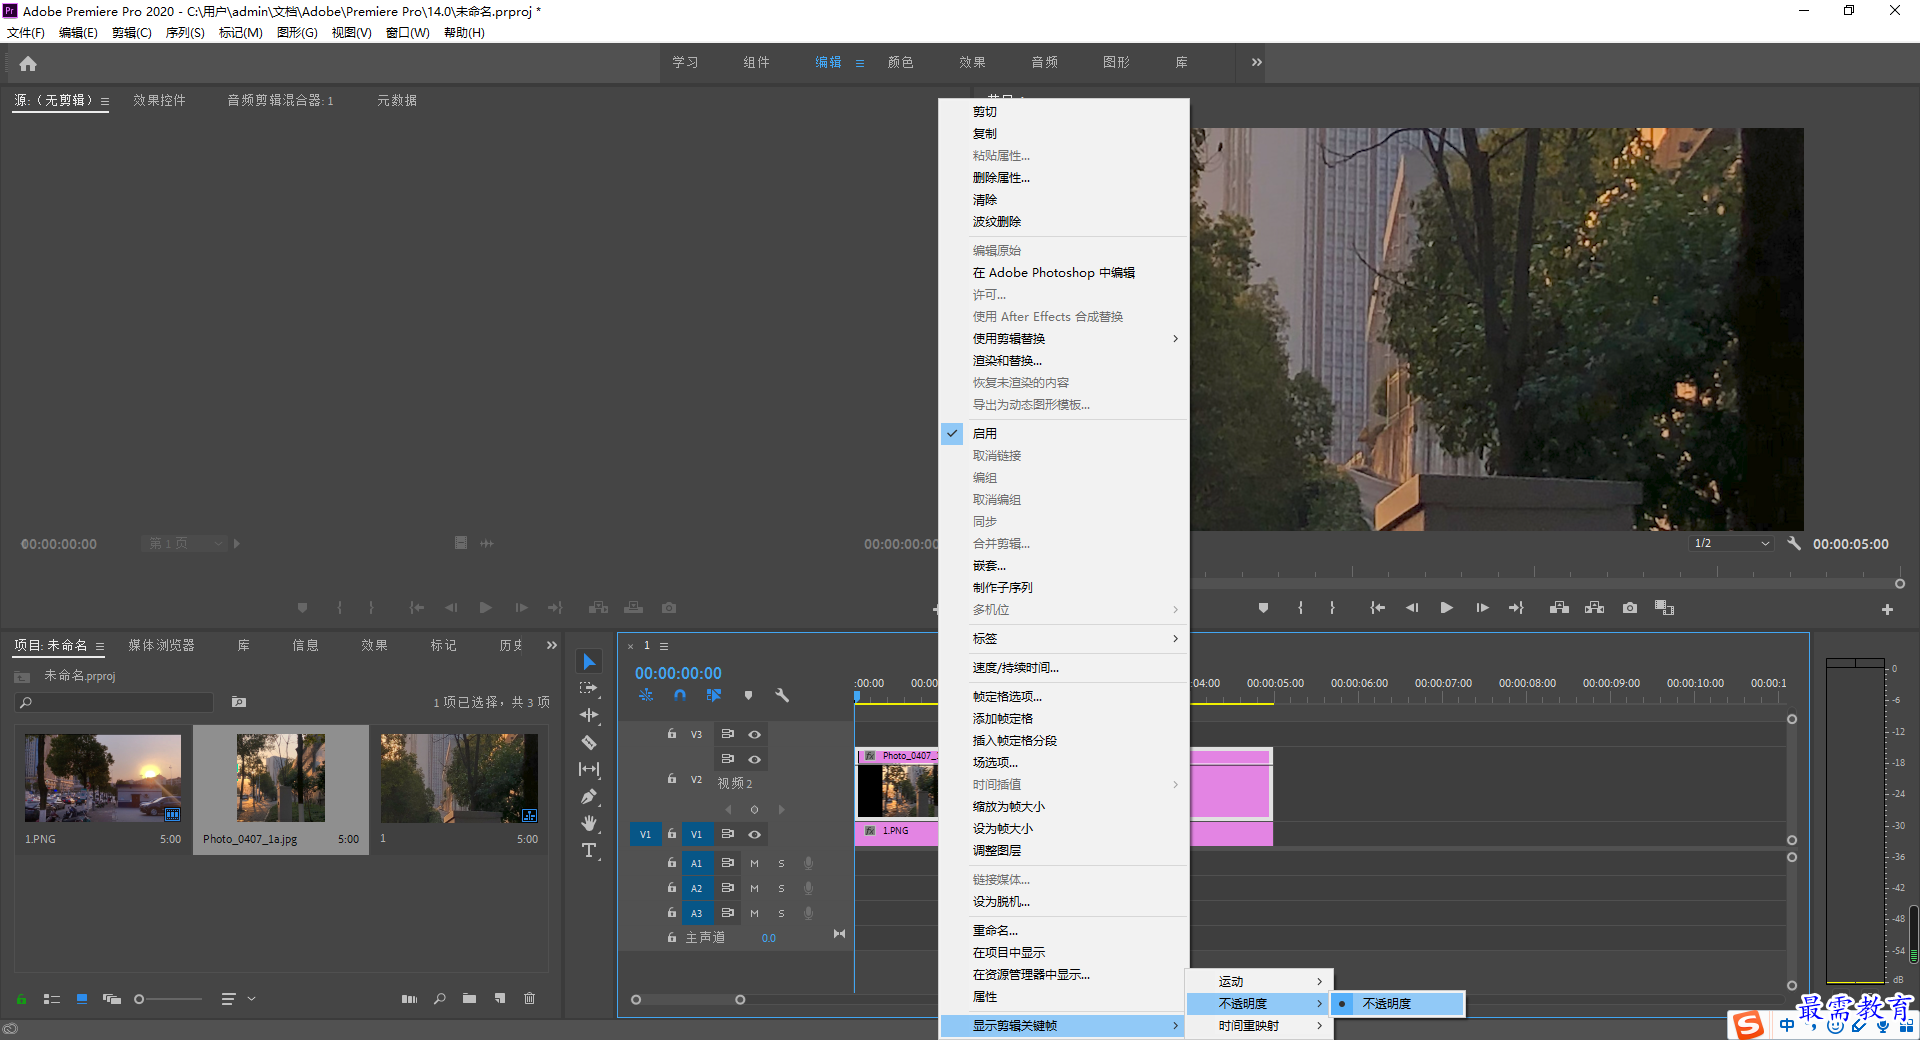Click Comparison View icon in Program monitor

[1664, 608]
